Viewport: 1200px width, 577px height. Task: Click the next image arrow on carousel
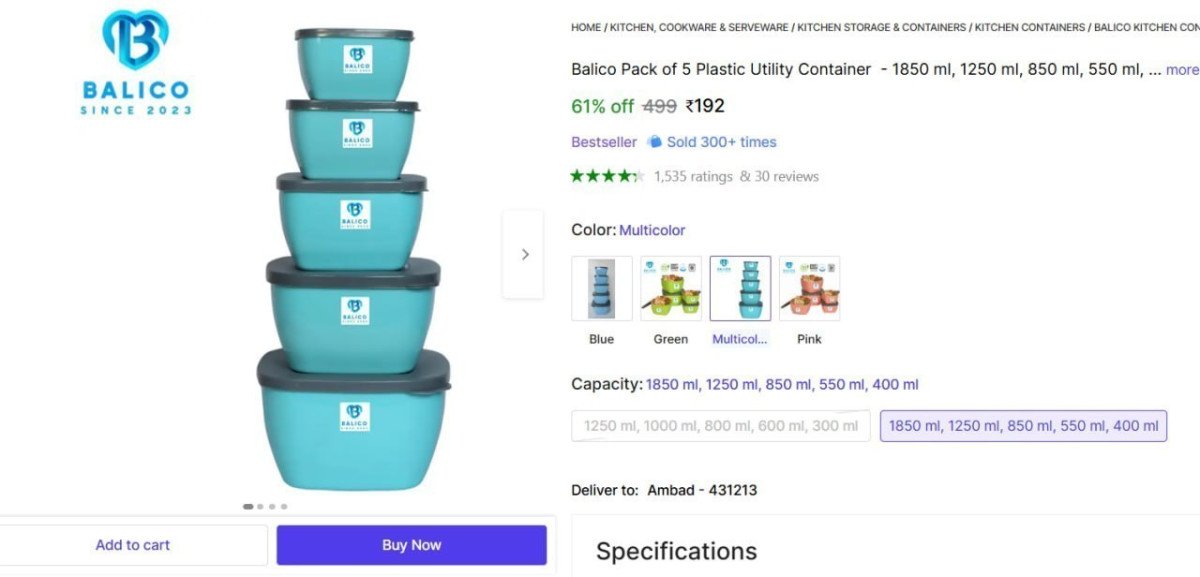point(524,254)
